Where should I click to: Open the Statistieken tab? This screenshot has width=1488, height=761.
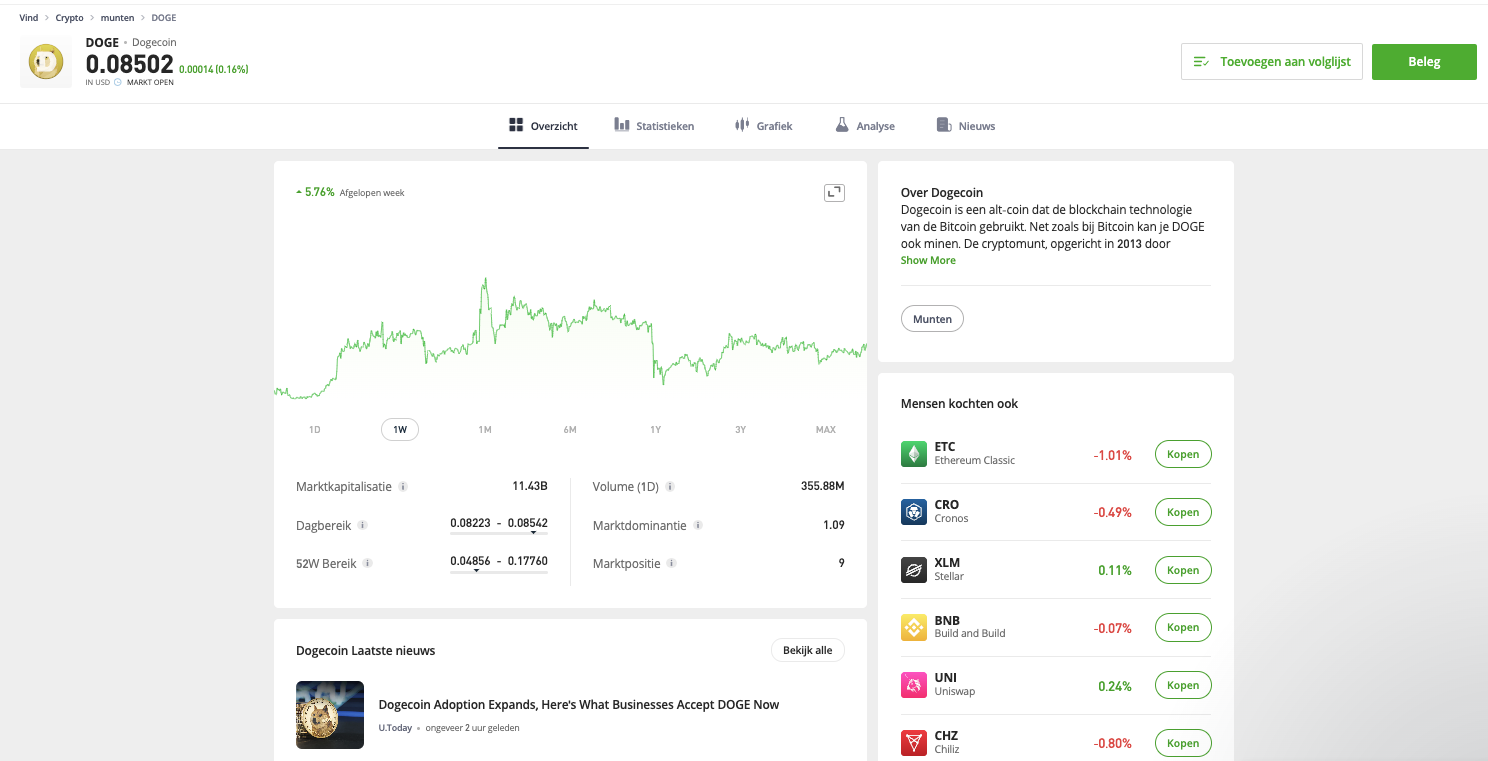[x=654, y=126]
